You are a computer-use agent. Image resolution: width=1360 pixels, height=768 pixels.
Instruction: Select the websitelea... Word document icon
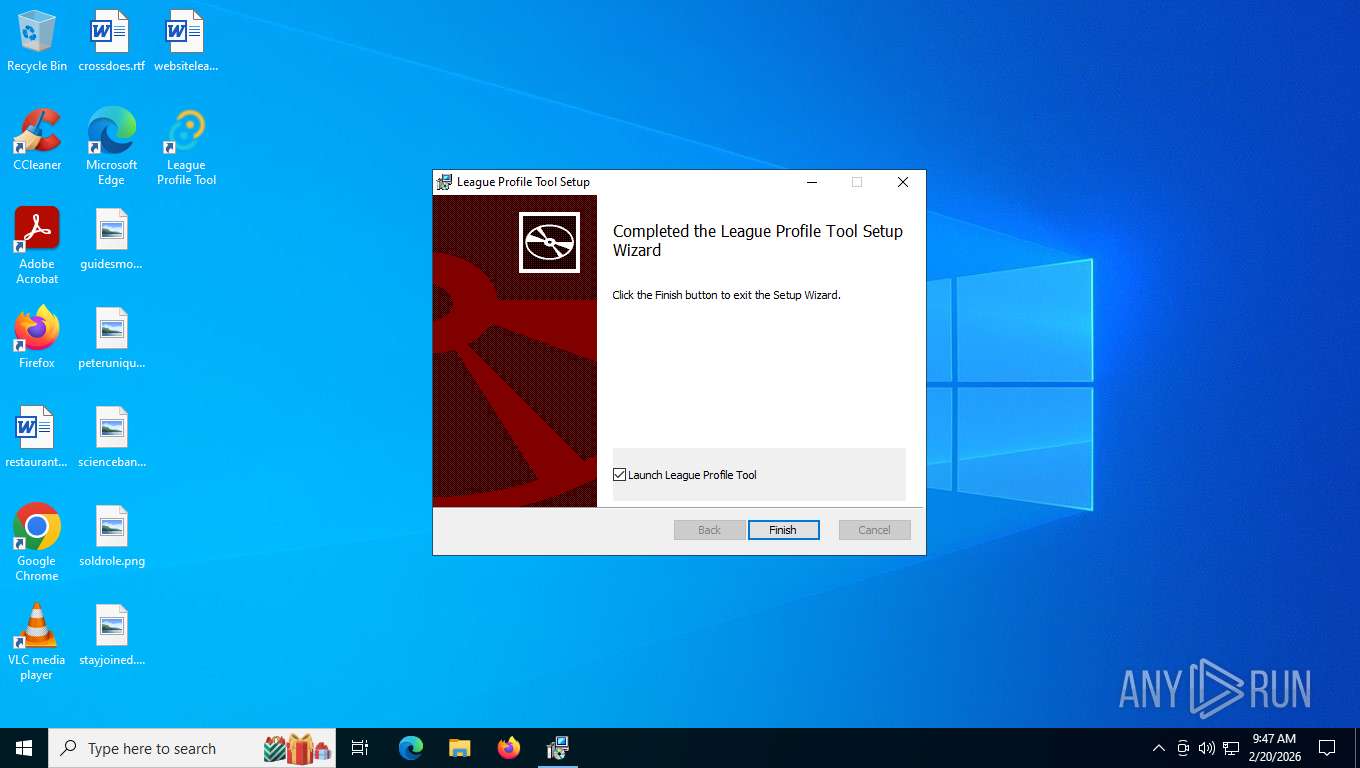(x=186, y=41)
